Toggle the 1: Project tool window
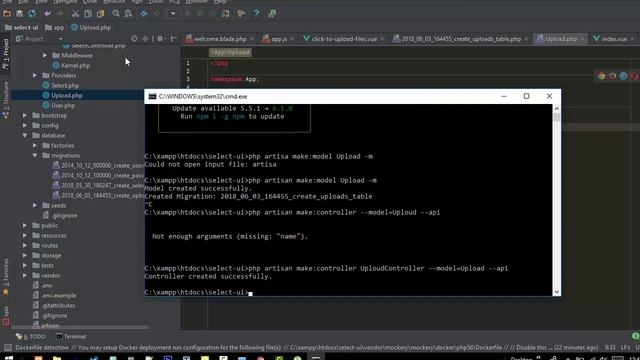The height and width of the screenshot is (360, 640). pos(5,54)
